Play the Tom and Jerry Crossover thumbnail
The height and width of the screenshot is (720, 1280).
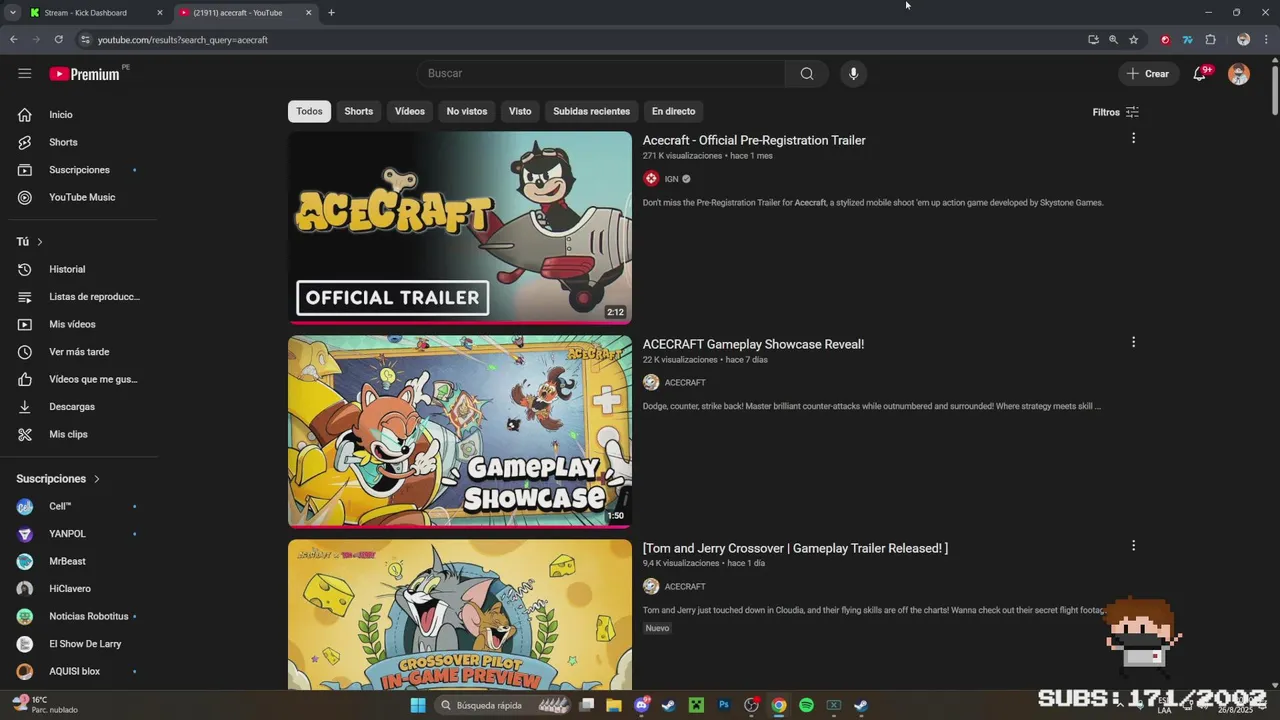[x=460, y=615]
